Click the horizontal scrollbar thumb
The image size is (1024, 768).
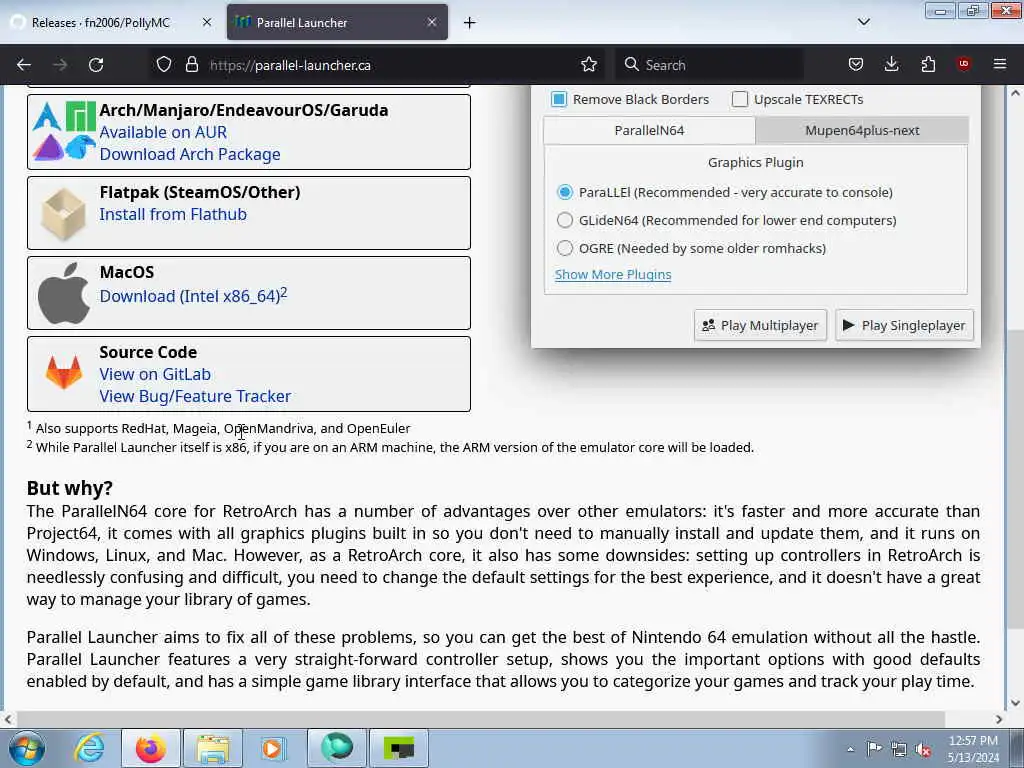pos(480,719)
